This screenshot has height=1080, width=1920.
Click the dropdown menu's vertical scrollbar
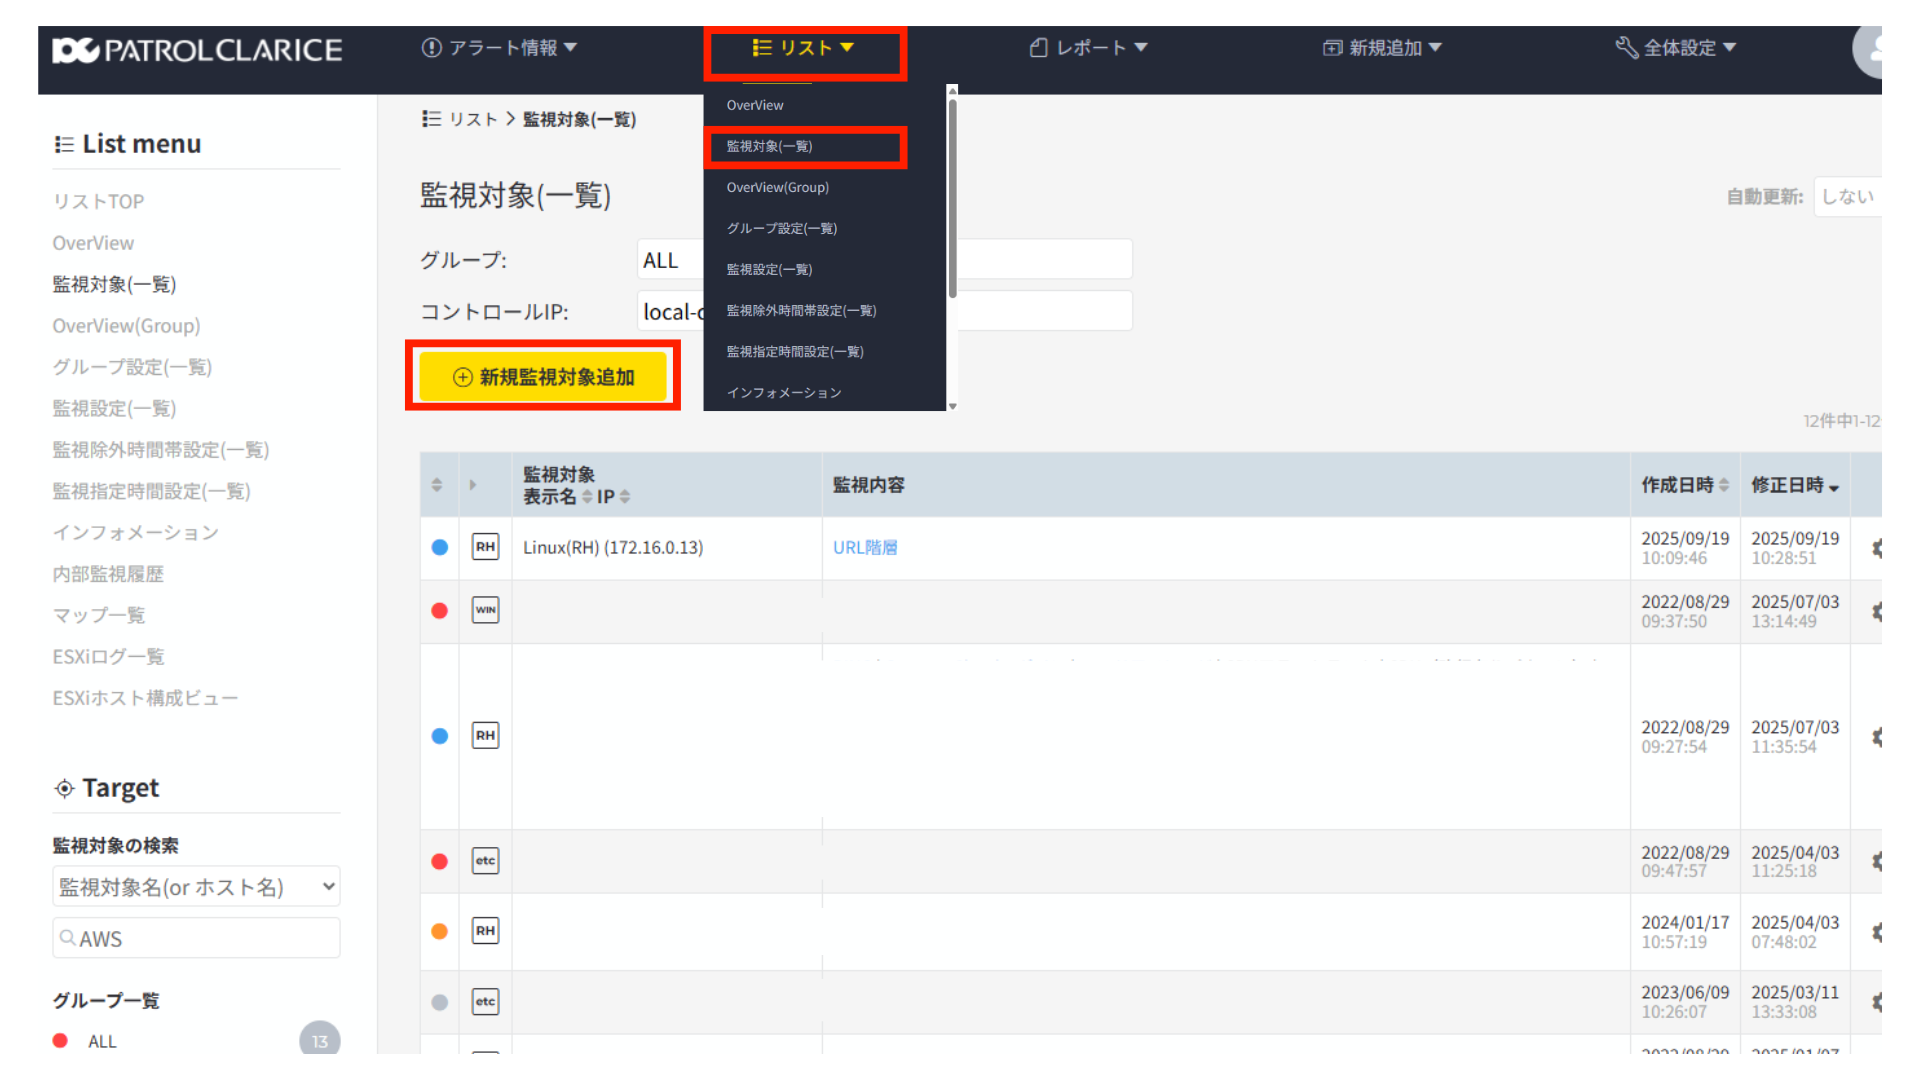[x=952, y=200]
